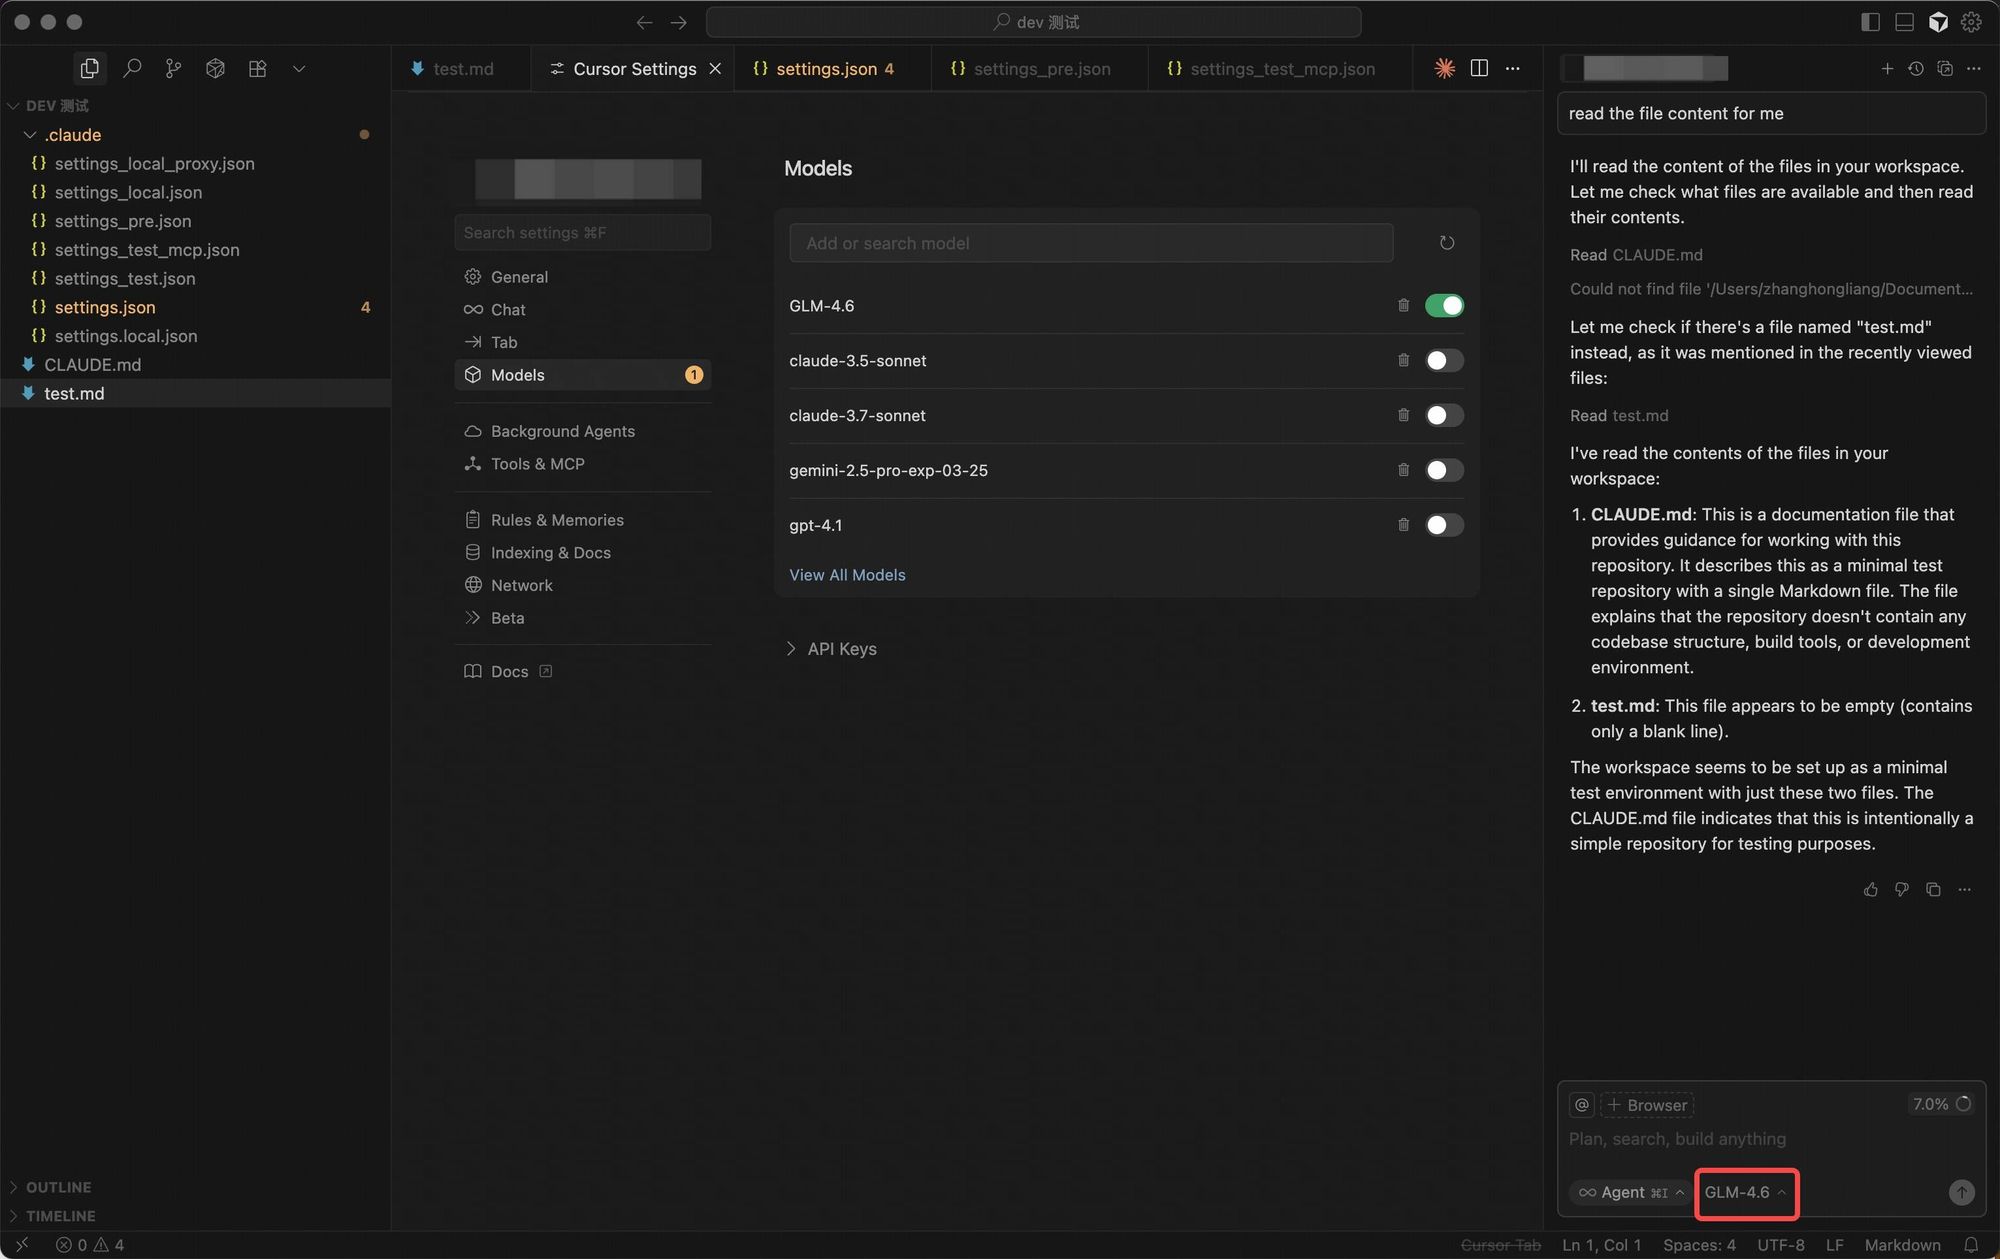Turn on the gpt-4.1 model toggle
Image resolution: width=2000 pixels, height=1259 pixels.
coord(1443,525)
